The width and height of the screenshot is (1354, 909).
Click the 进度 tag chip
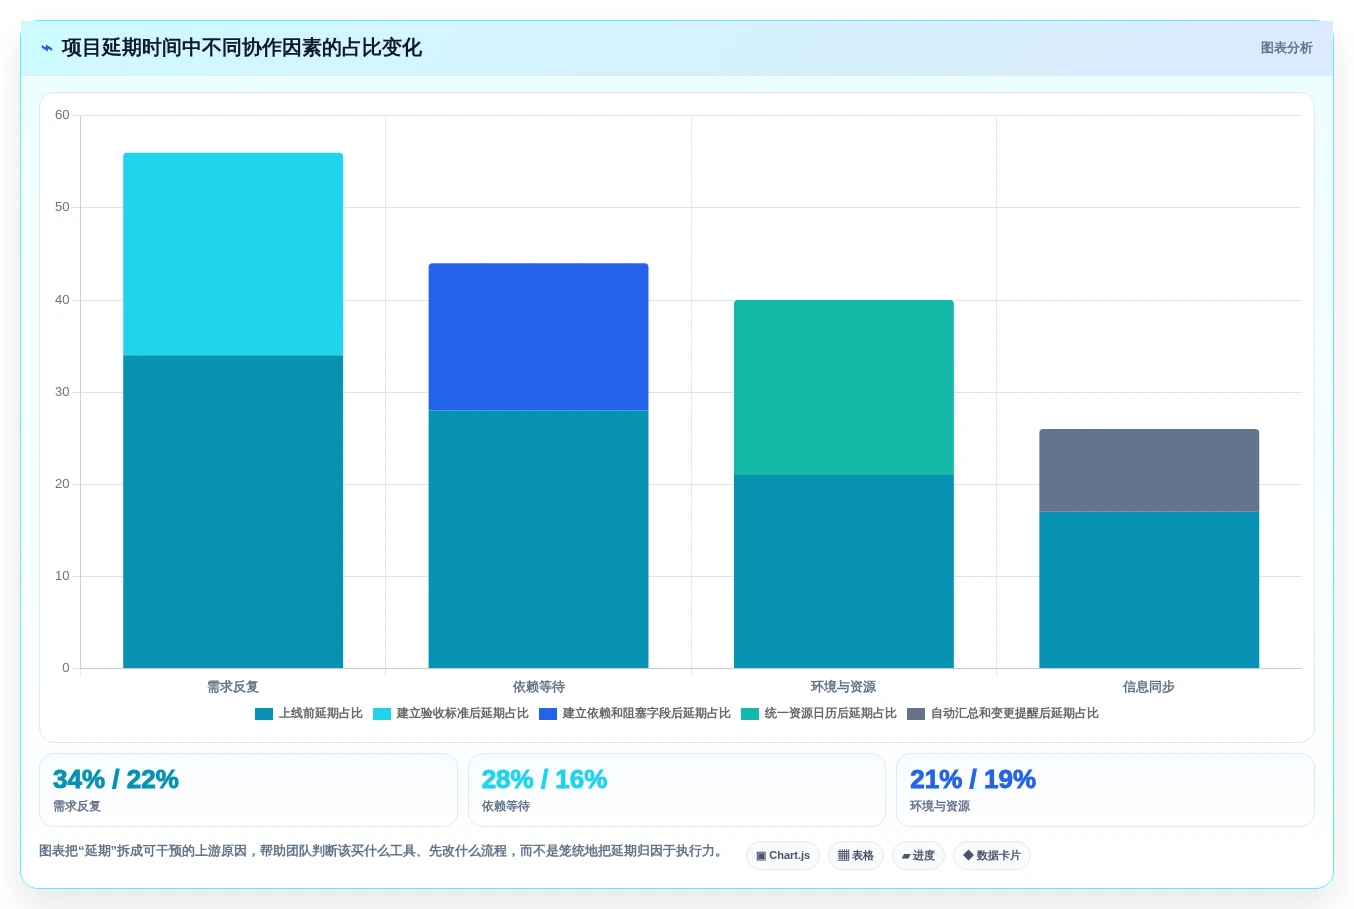[918, 855]
